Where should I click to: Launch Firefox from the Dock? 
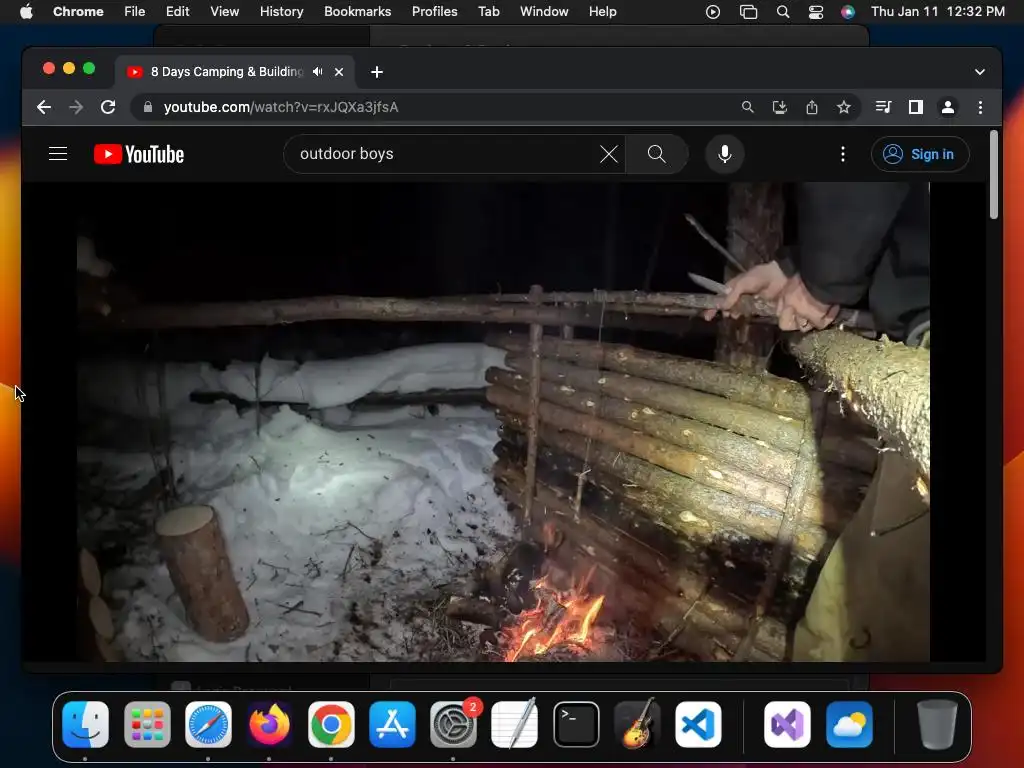click(270, 724)
